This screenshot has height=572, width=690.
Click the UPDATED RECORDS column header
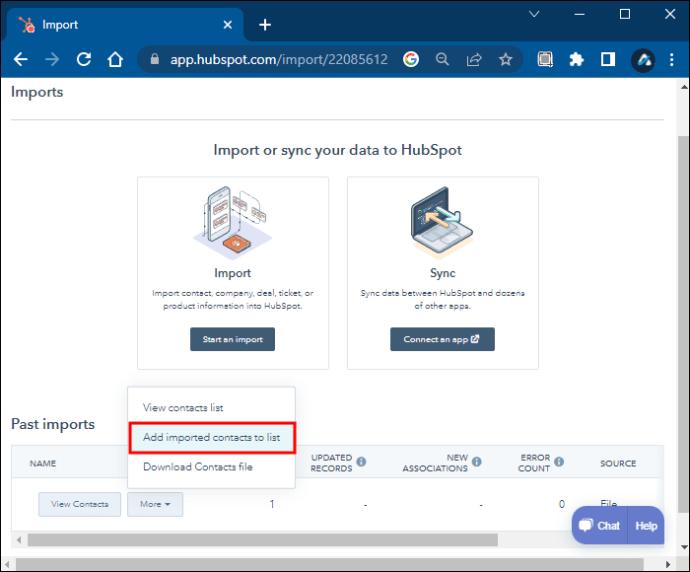(331, 463)
